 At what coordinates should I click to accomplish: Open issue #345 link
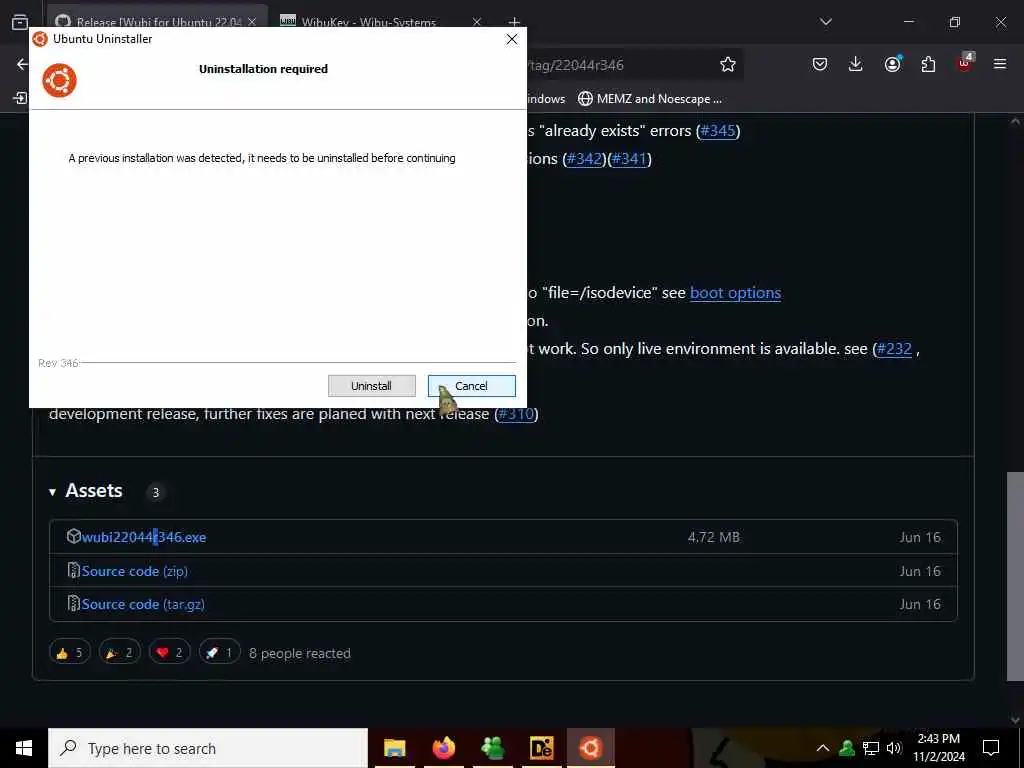click(718, 131)
